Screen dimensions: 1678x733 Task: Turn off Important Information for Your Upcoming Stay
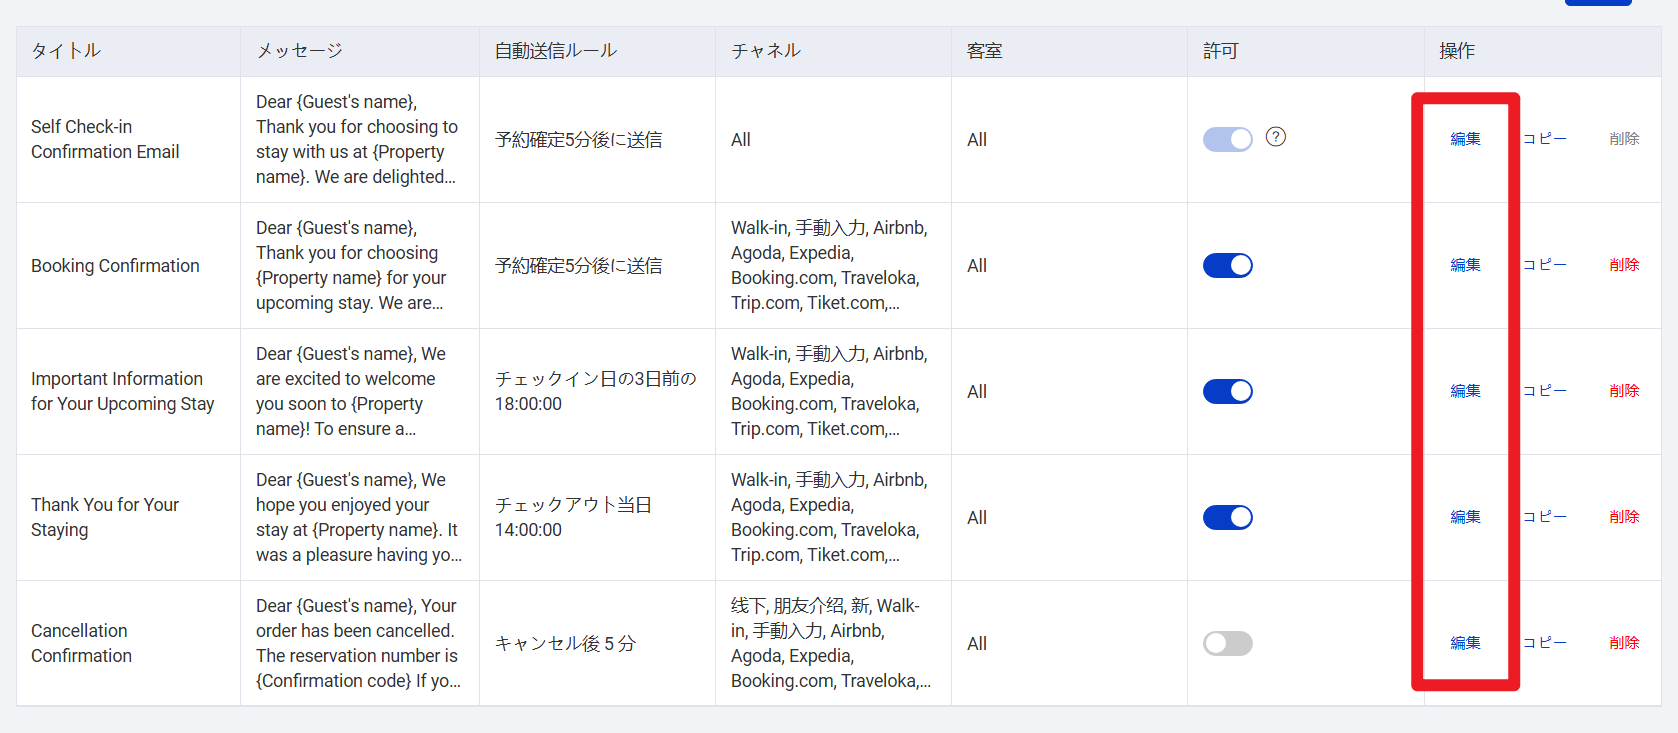pyautogui.click(x=1228, y=391)
